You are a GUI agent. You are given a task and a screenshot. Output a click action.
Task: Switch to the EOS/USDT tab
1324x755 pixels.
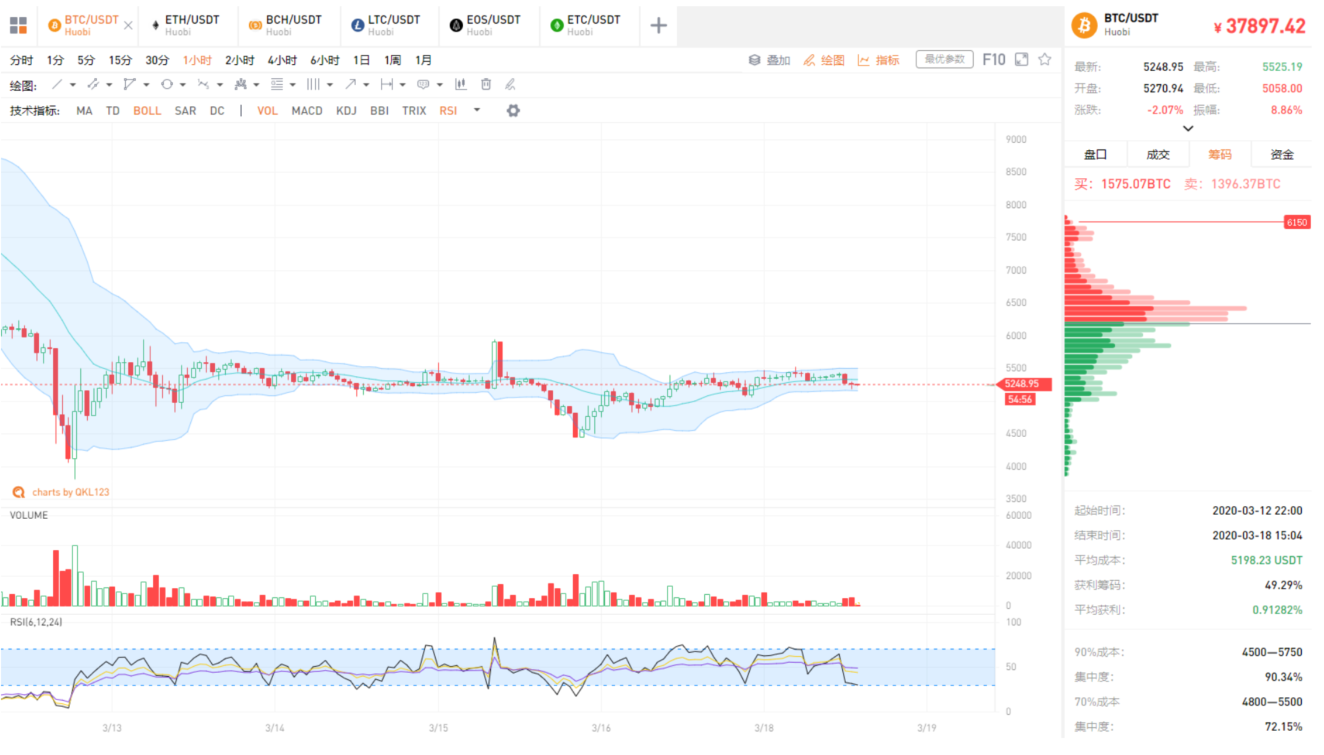489,25
